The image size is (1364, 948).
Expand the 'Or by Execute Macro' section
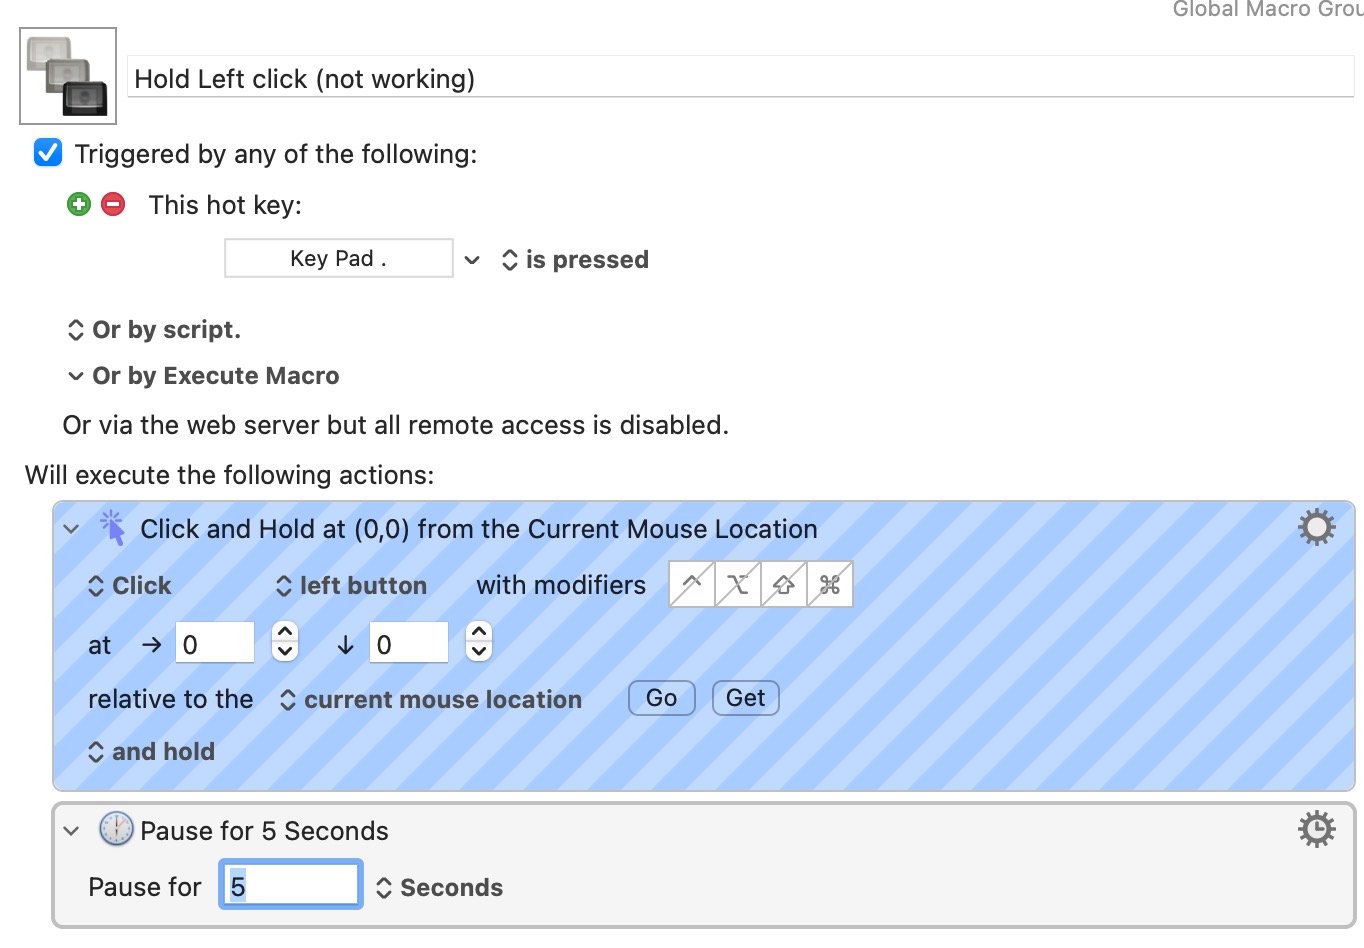point(76,376)
